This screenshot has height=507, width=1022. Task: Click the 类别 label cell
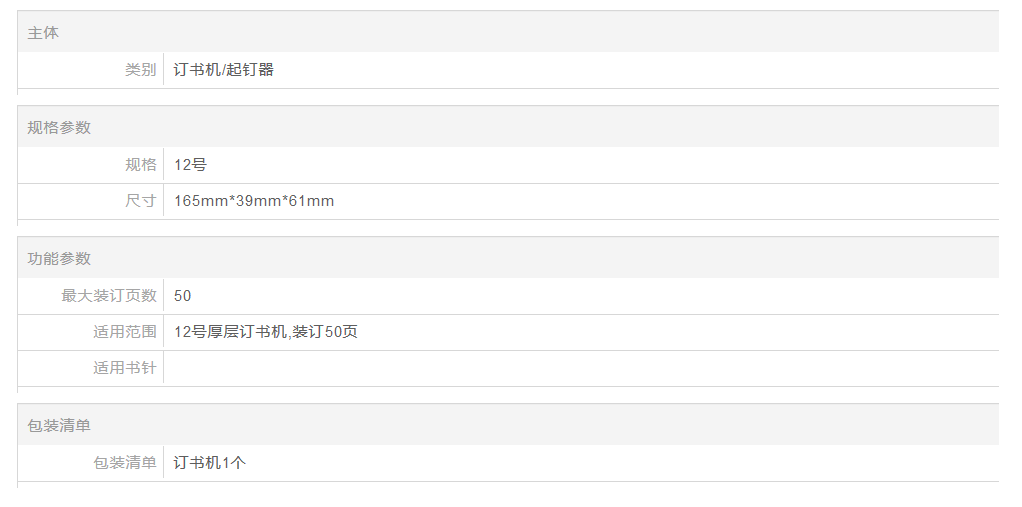pos(140,70)
